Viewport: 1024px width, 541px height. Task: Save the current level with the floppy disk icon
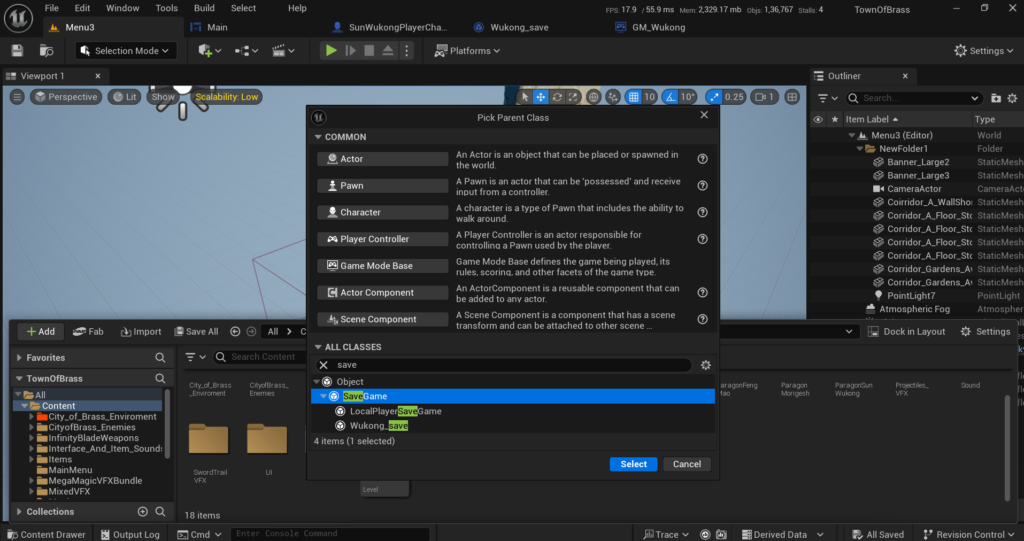tap(17, 51)
